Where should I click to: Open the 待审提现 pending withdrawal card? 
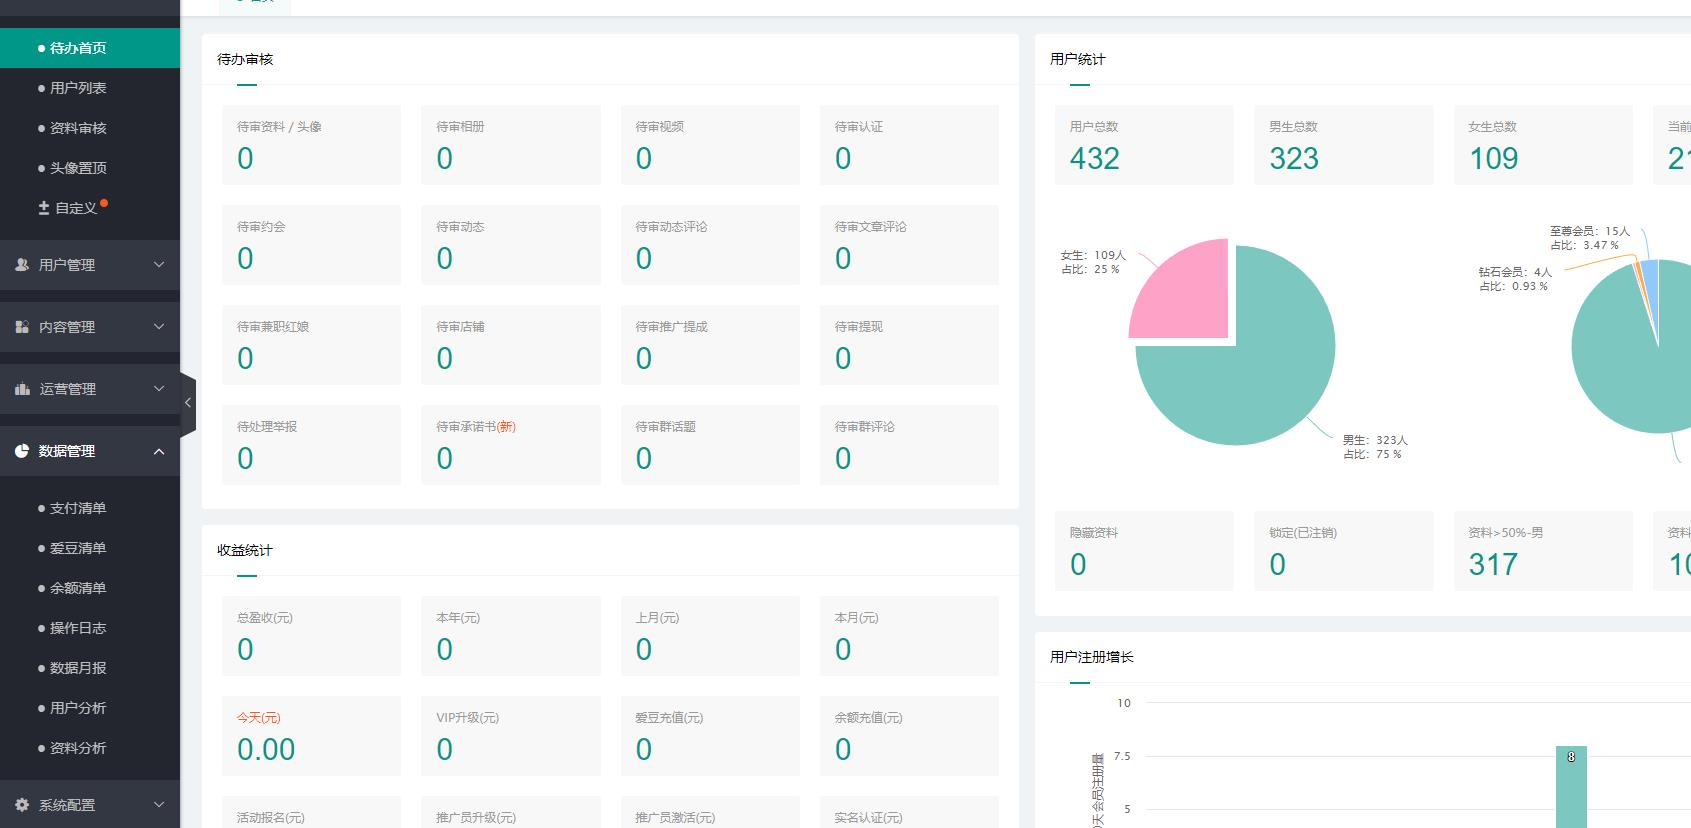click(908, 345)
